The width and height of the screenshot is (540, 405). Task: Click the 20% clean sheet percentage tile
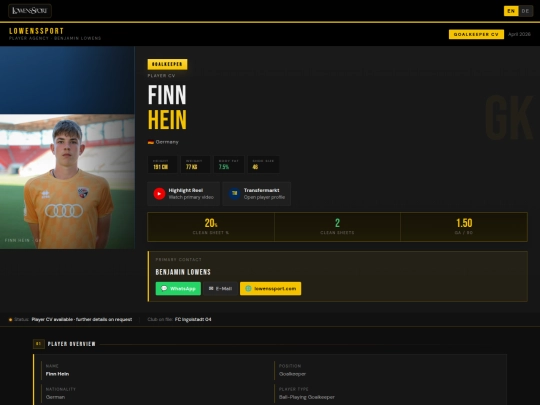tap(211, 227)
